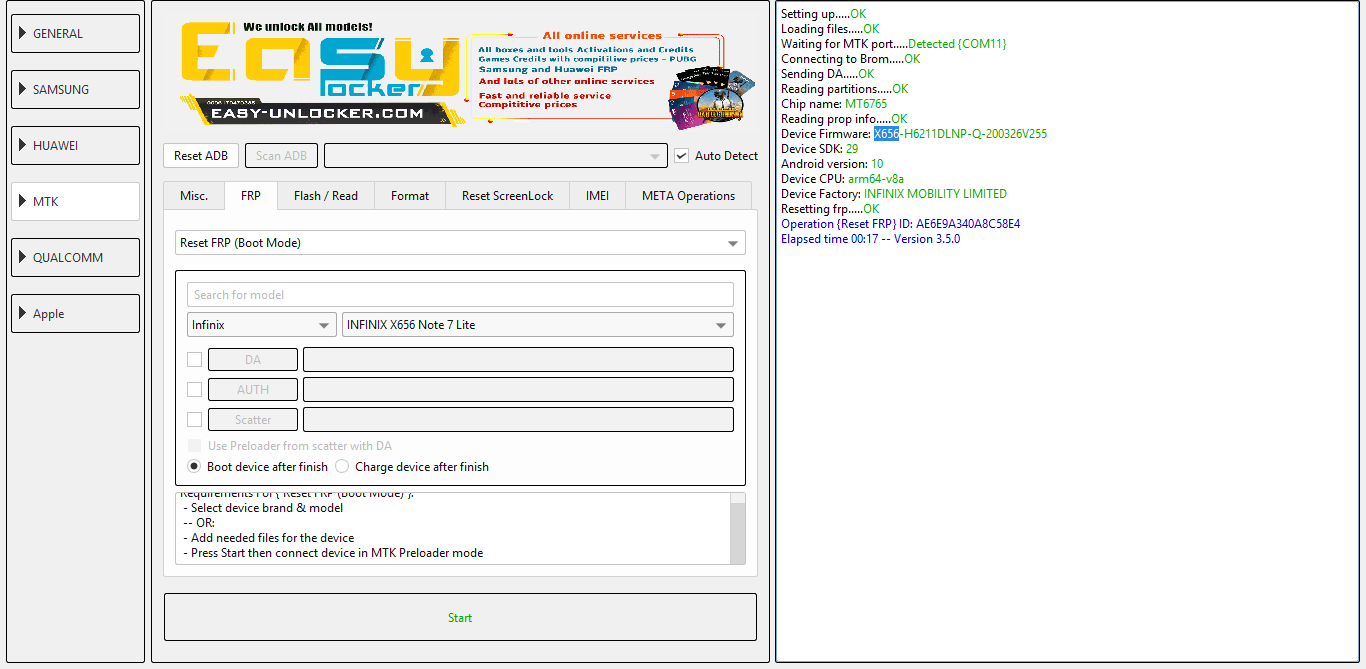Open the Flash / Read tab

[x=326, y=196]
